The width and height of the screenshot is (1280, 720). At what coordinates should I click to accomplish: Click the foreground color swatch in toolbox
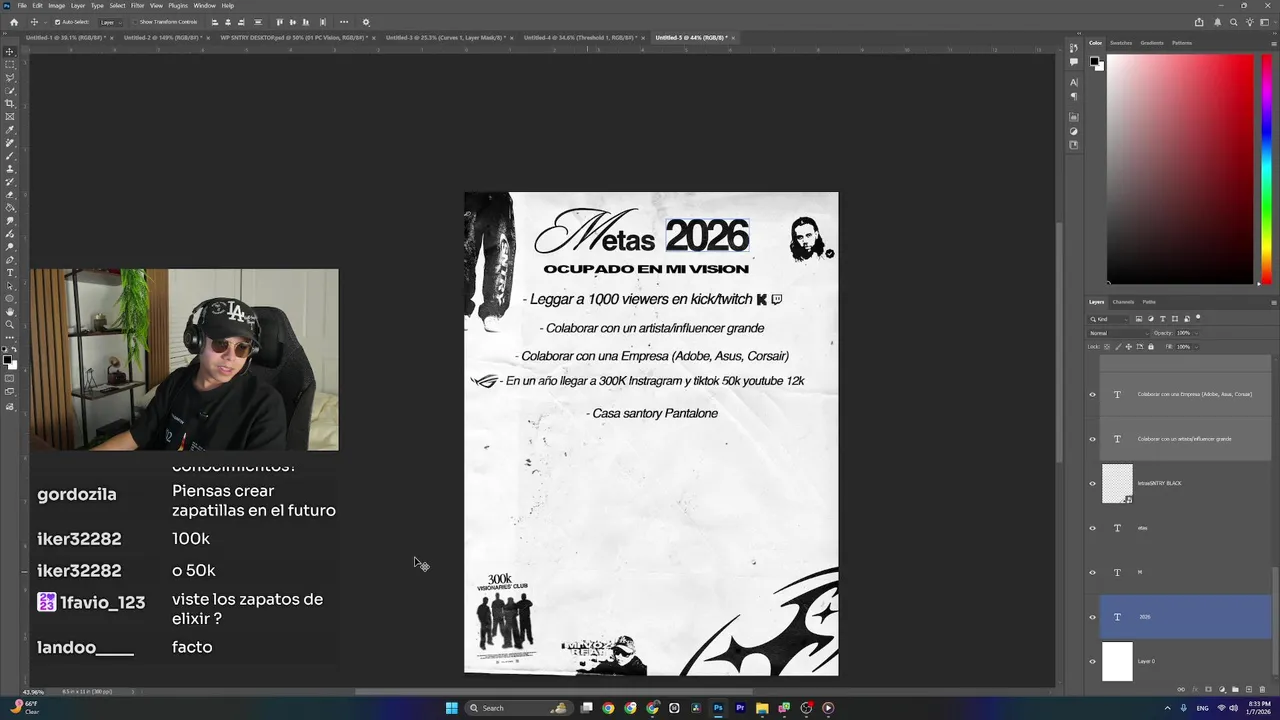pyautogui.click(x=7, y=359)
